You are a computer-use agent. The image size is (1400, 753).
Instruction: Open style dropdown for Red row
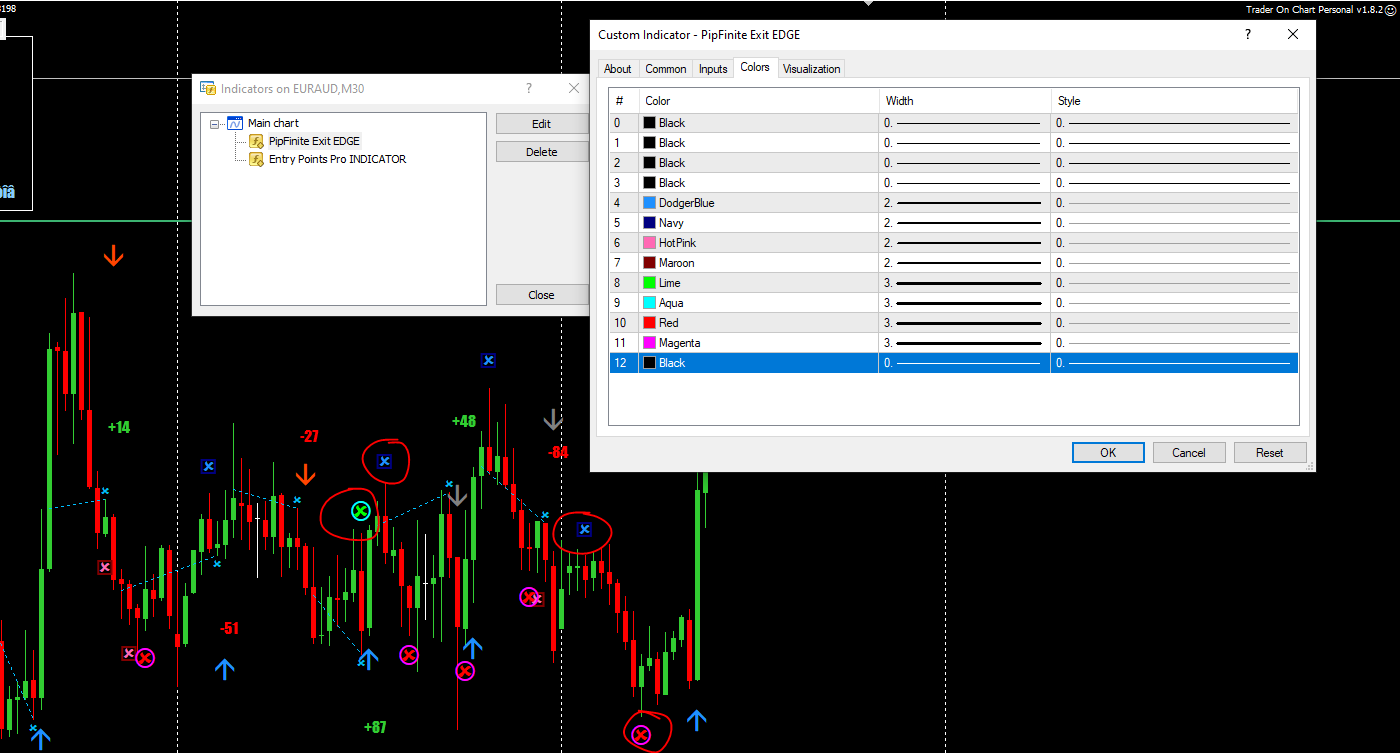point(1175,323)
